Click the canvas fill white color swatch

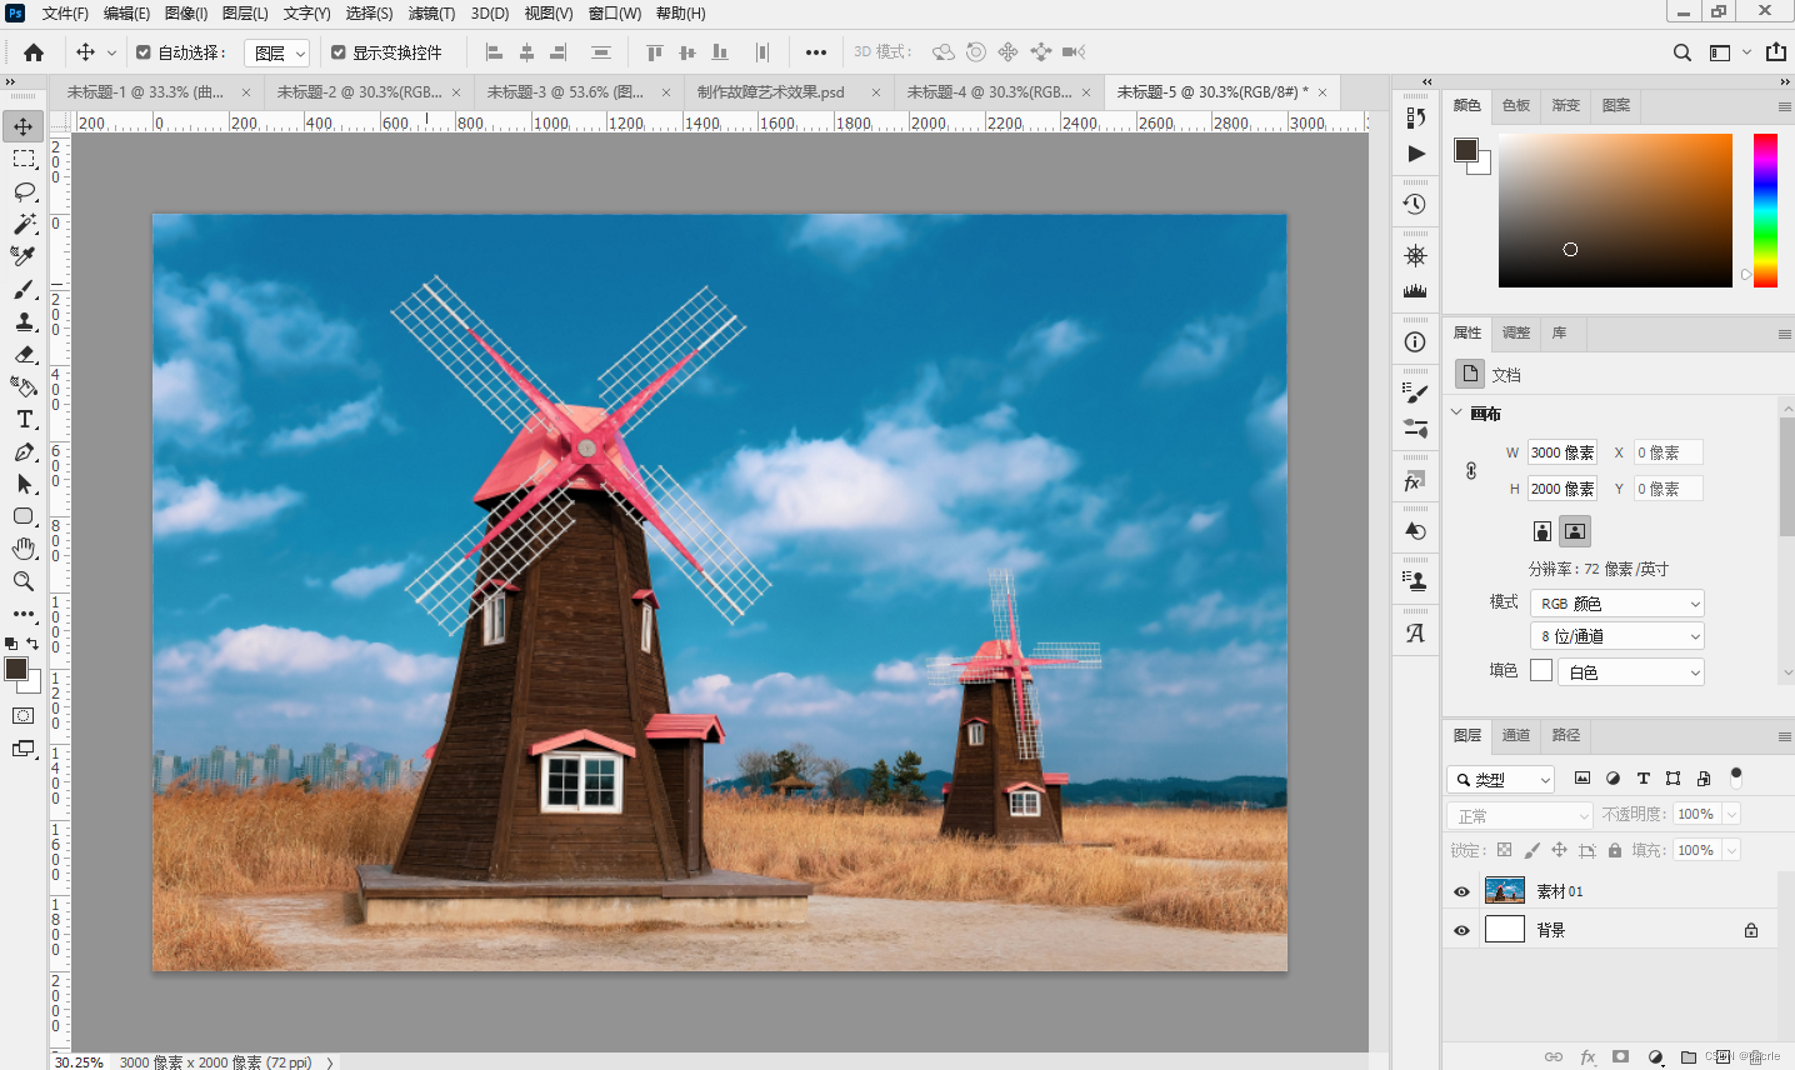[1541, 670]
